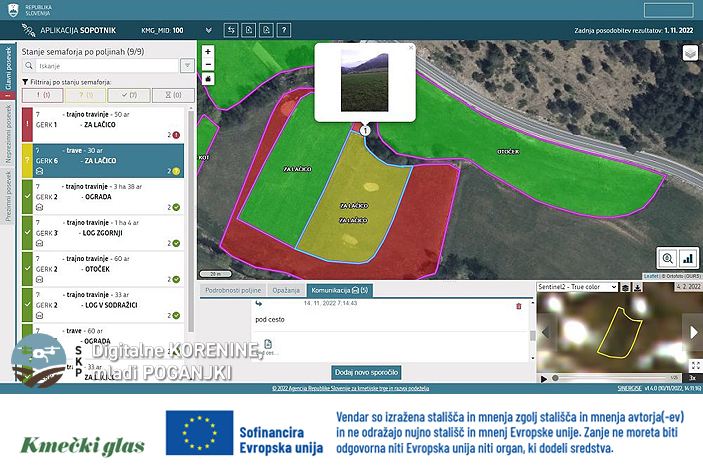This screenshot has width=703, height=468.
Task: Click the parcel list vertical scrollbar
Action: [x=191, y=220]
